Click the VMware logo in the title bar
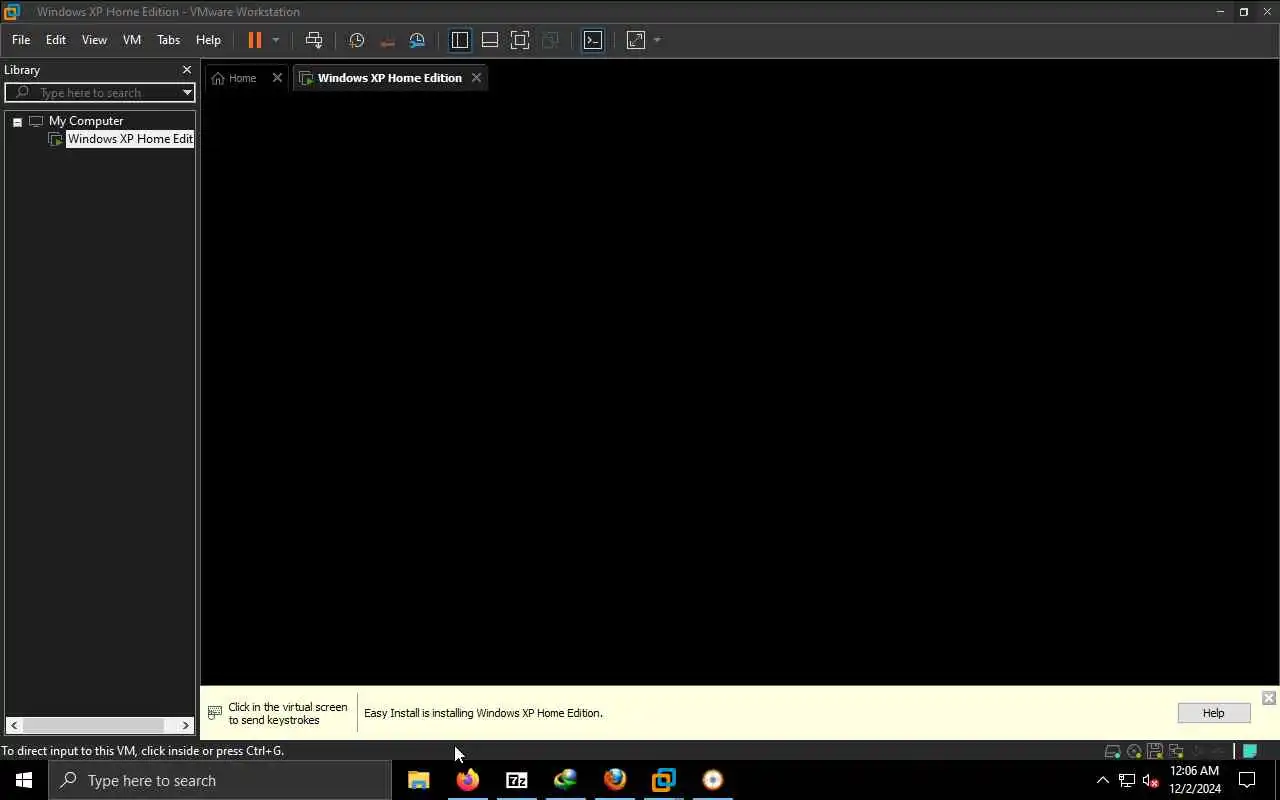The height and width of the screenshot is (800, 1280). tap(11, 11)
